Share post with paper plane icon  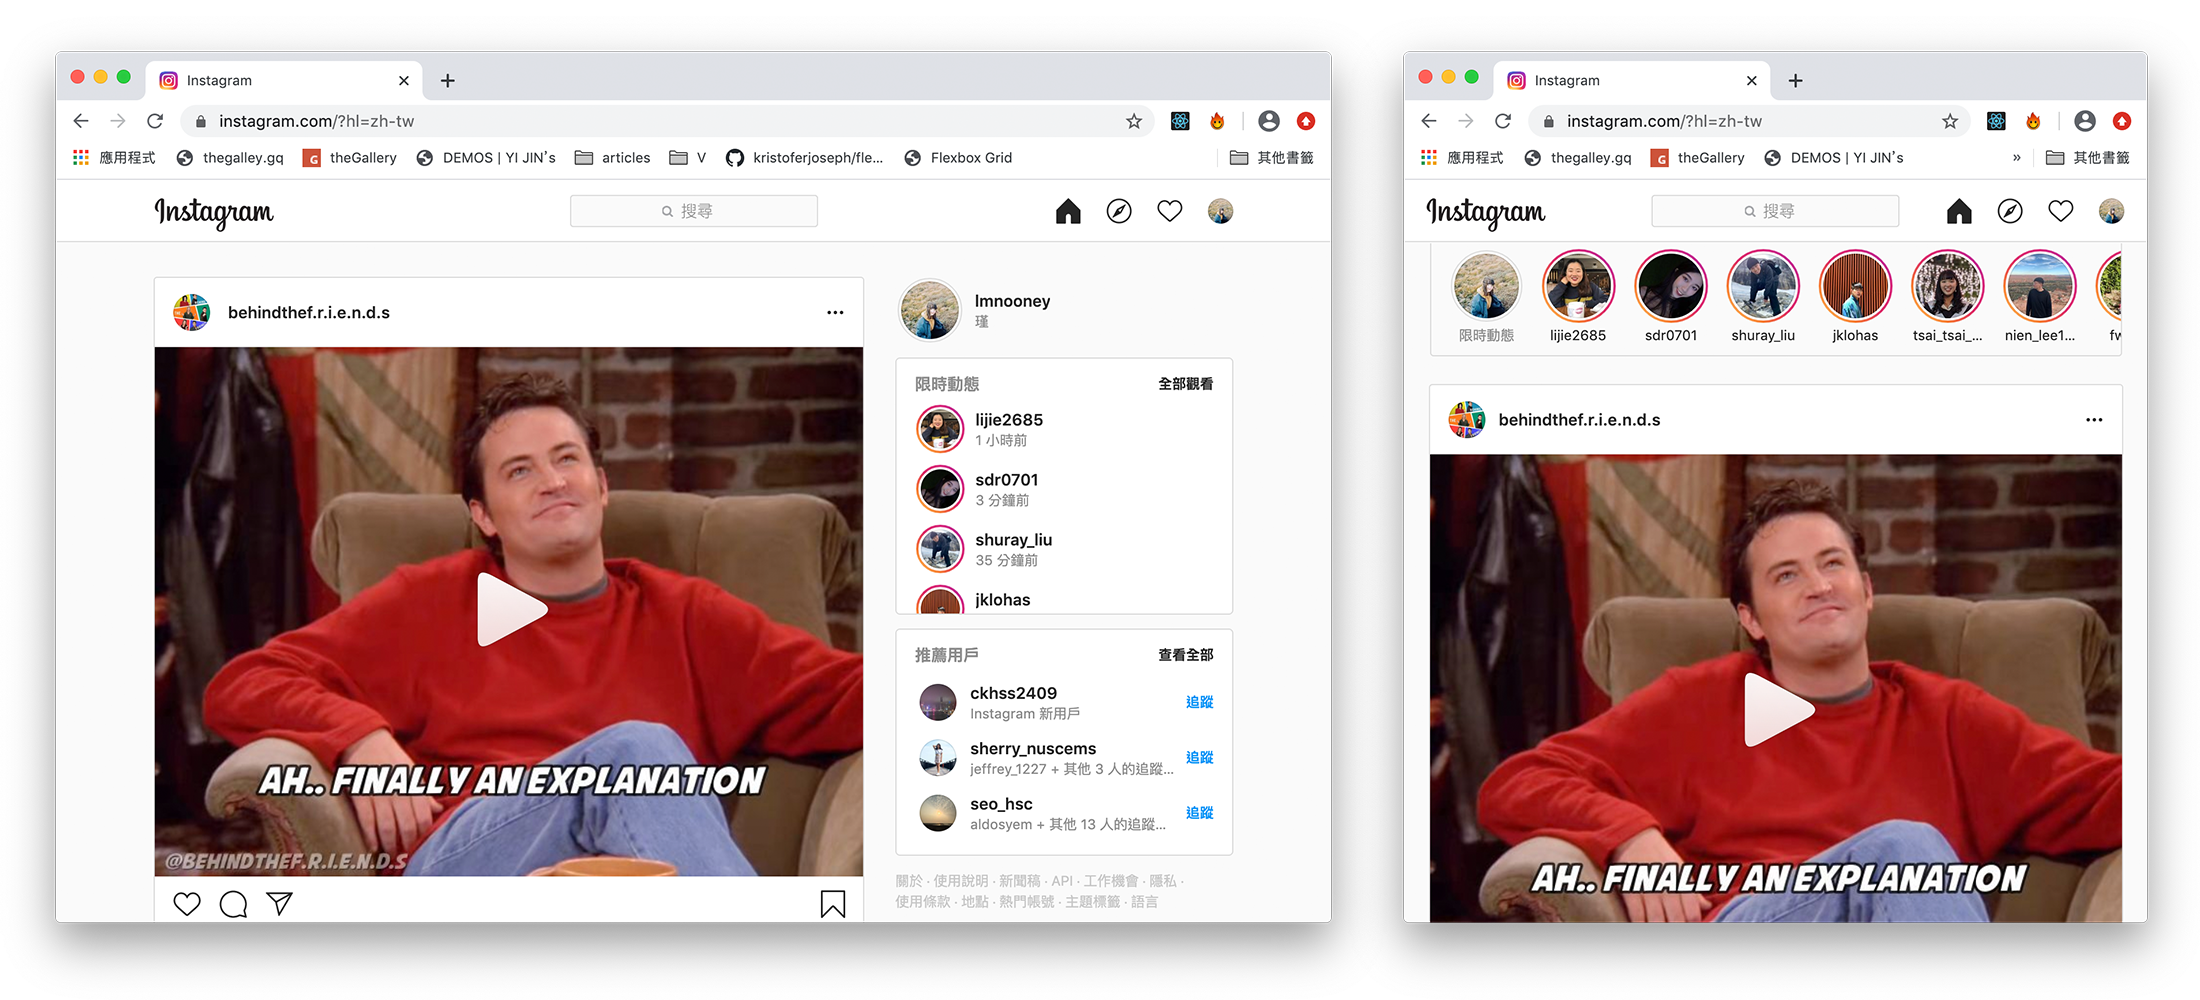click(x=280, y=904)
